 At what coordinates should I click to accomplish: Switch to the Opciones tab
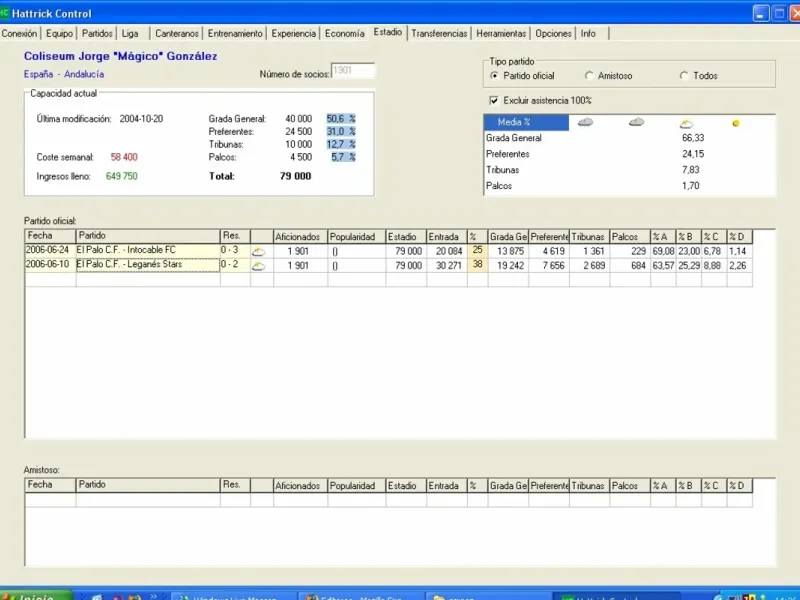[553, 34]
